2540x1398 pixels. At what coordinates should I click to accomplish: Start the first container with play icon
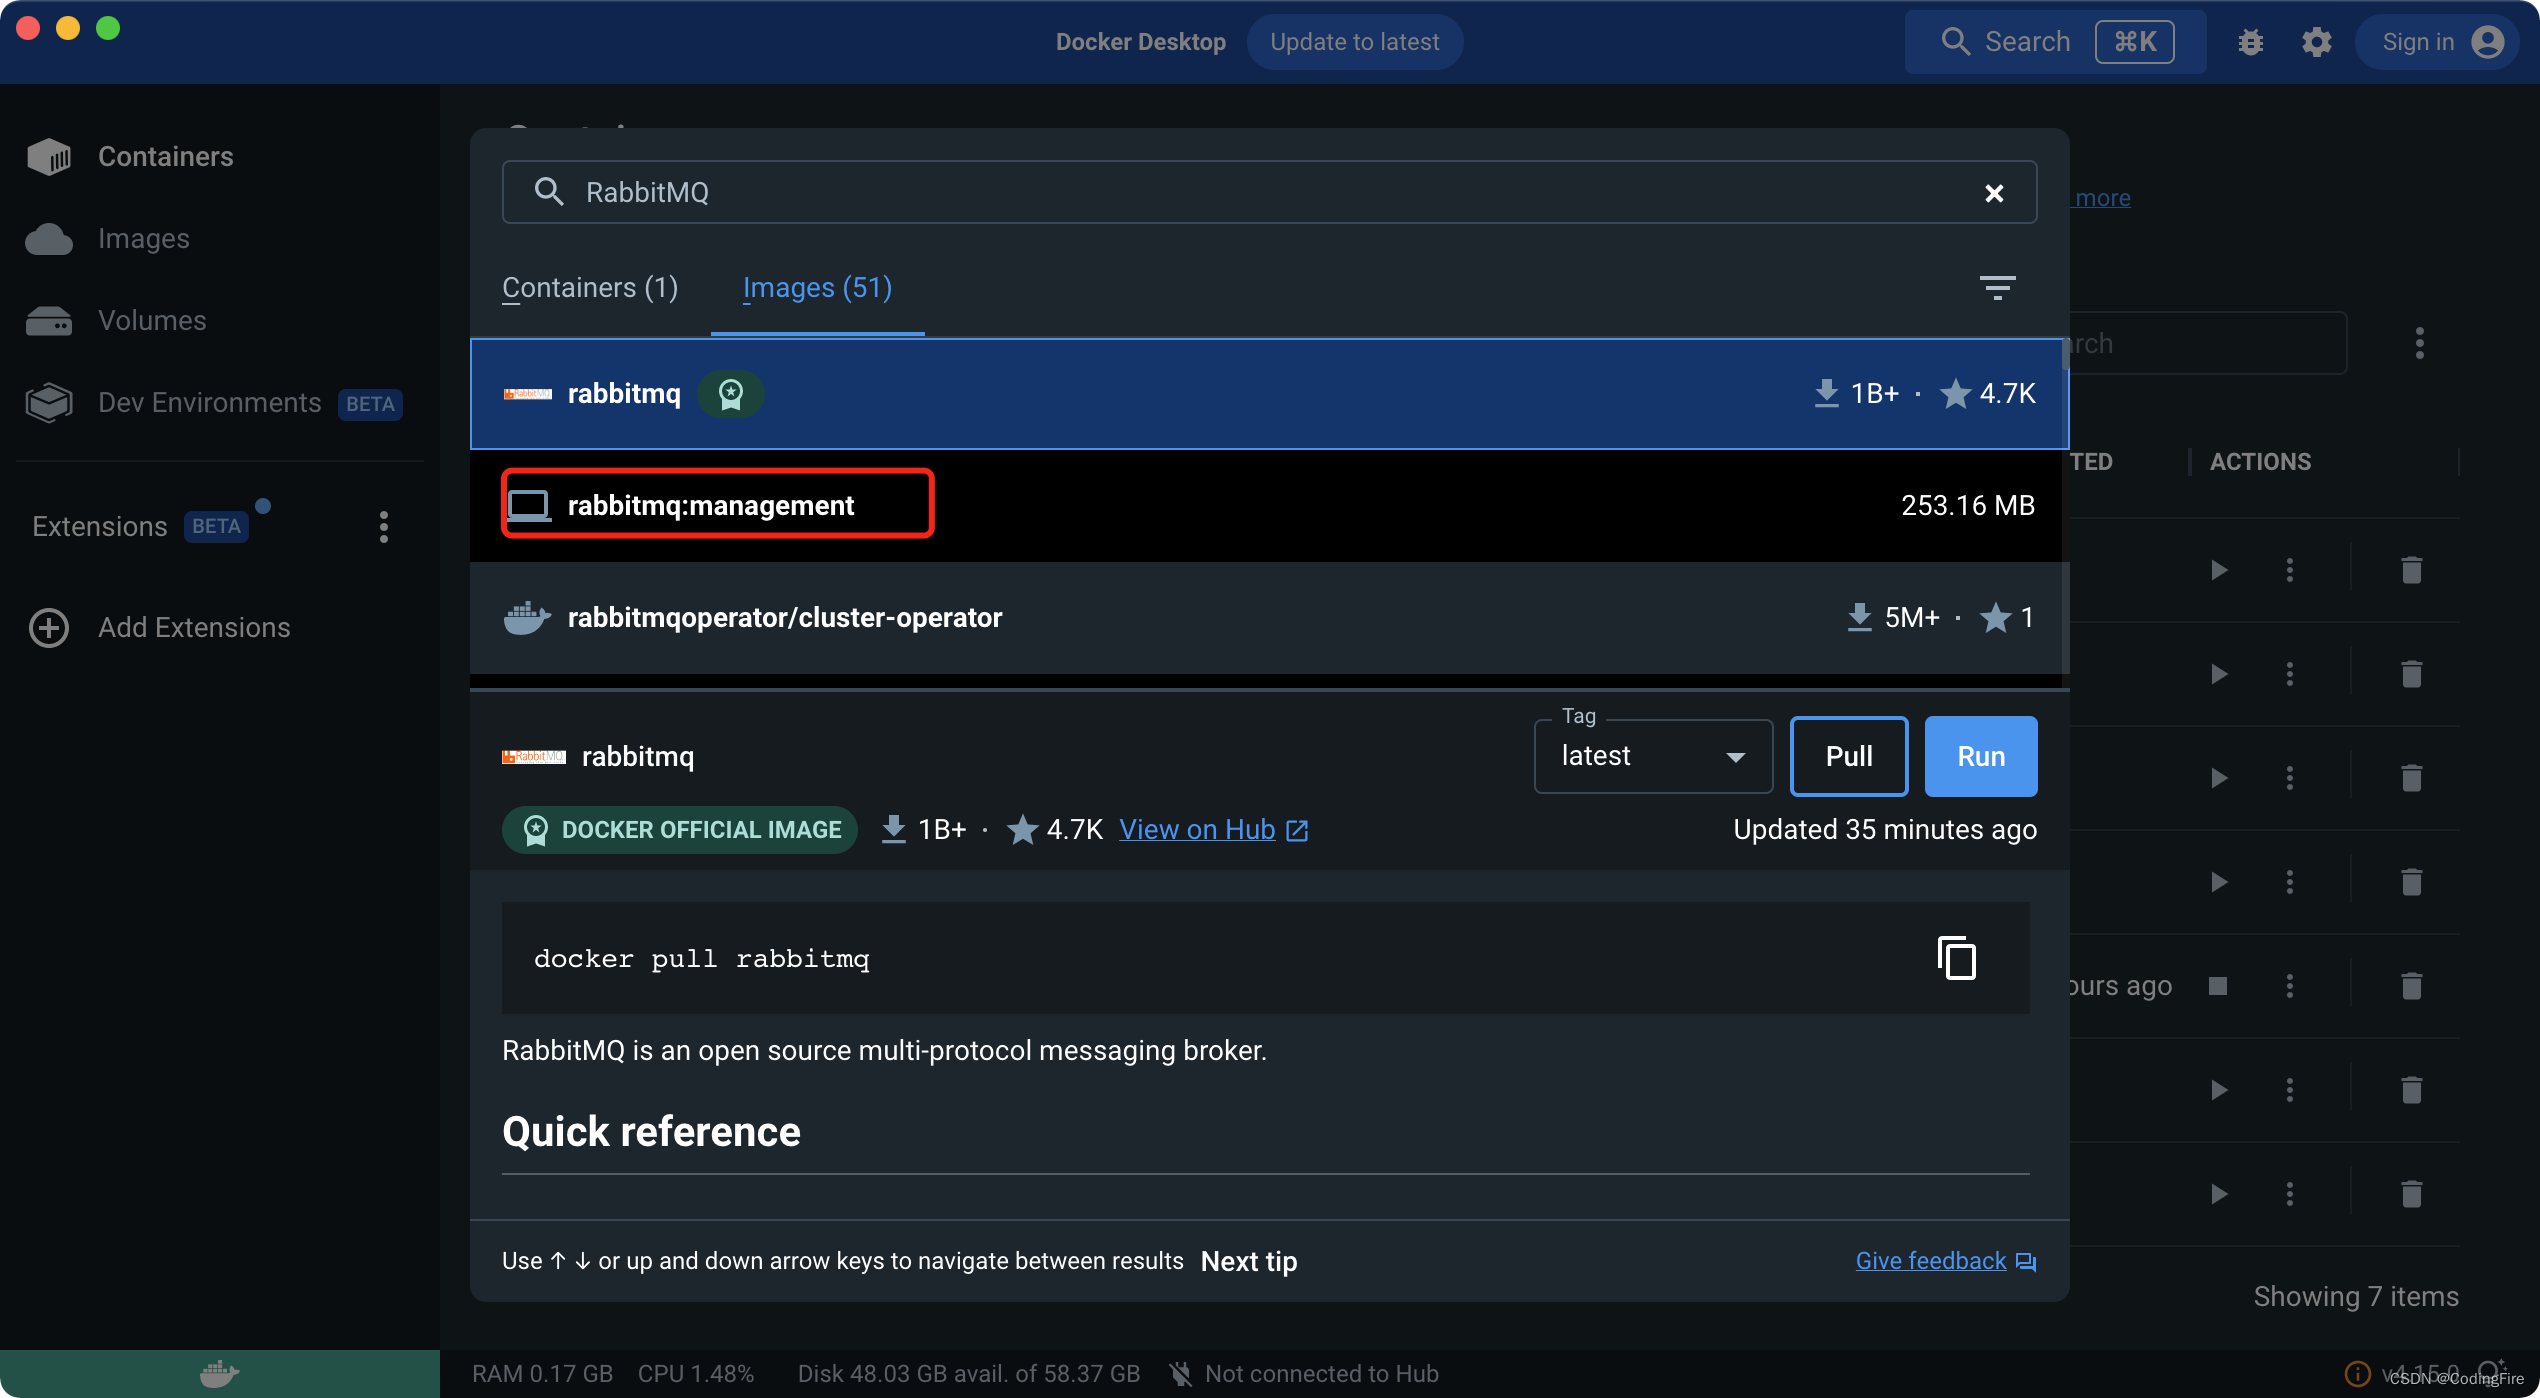click(2219, 570)
